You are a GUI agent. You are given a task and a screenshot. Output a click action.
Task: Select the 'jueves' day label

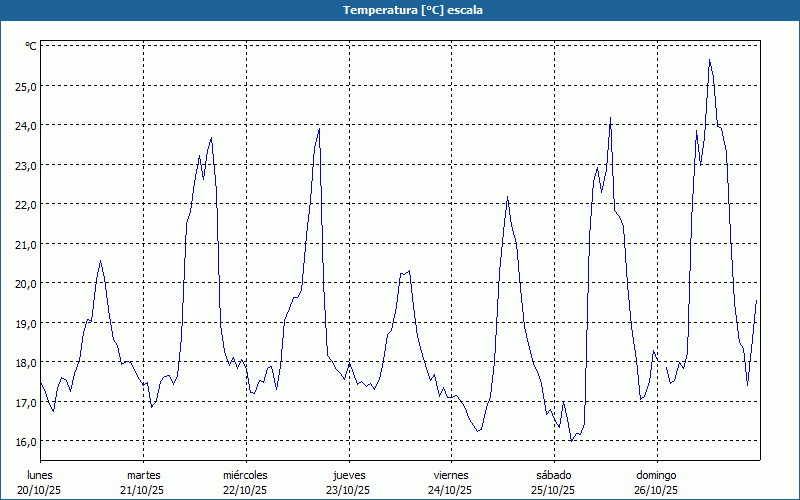click(x=348, y=474)
